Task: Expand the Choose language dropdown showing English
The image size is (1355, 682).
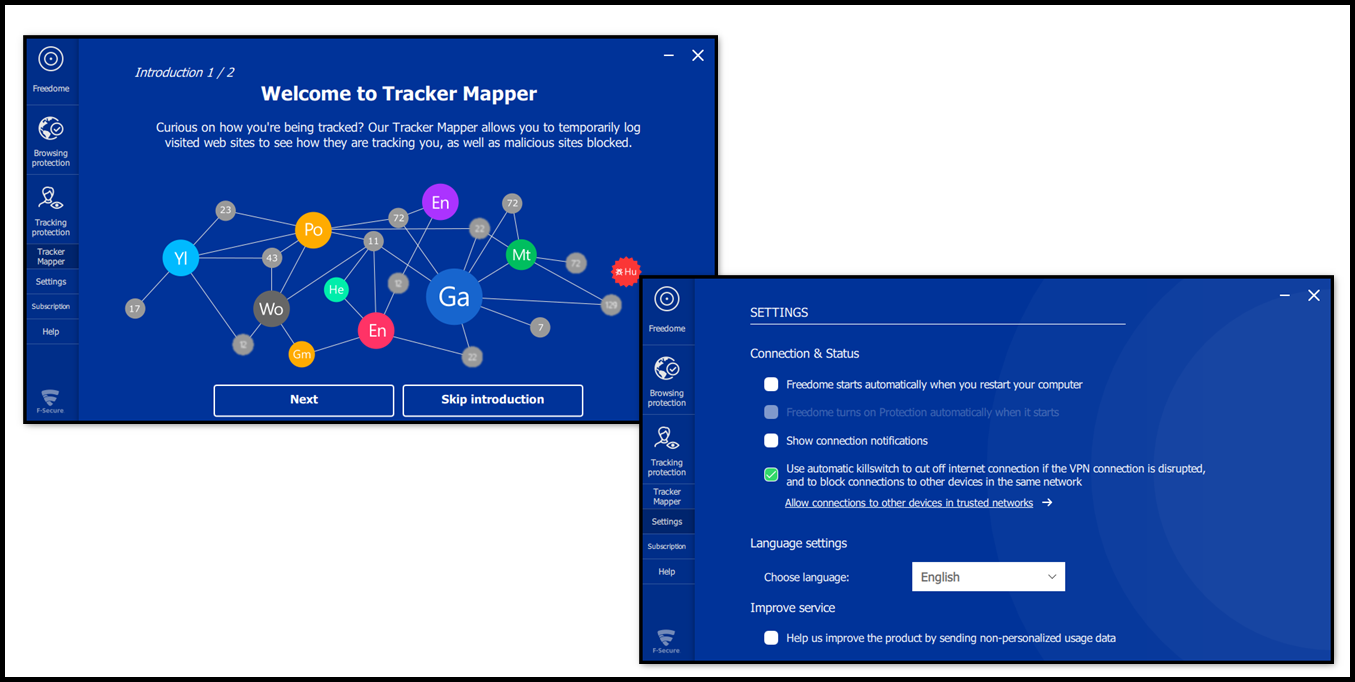Action: point(988,577)
